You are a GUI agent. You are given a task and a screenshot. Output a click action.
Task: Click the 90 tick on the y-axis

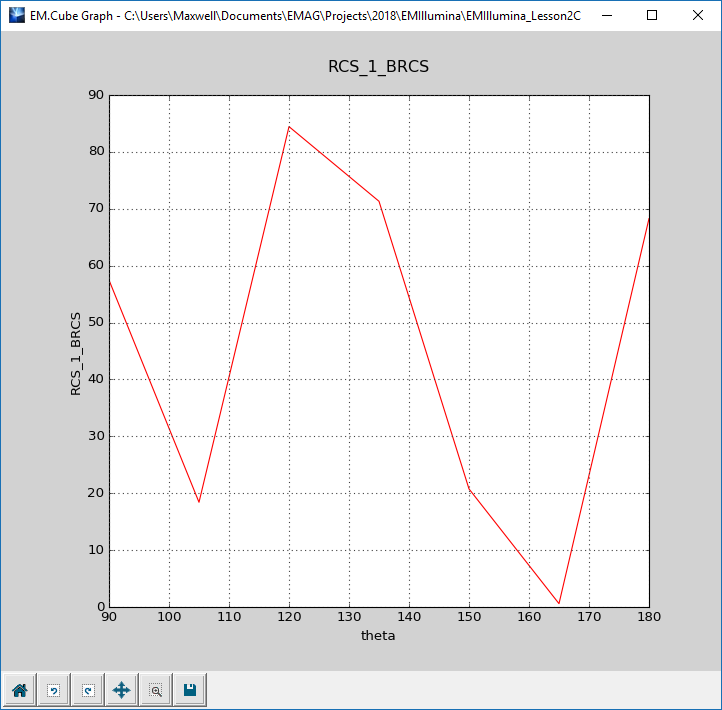[96, 96]
